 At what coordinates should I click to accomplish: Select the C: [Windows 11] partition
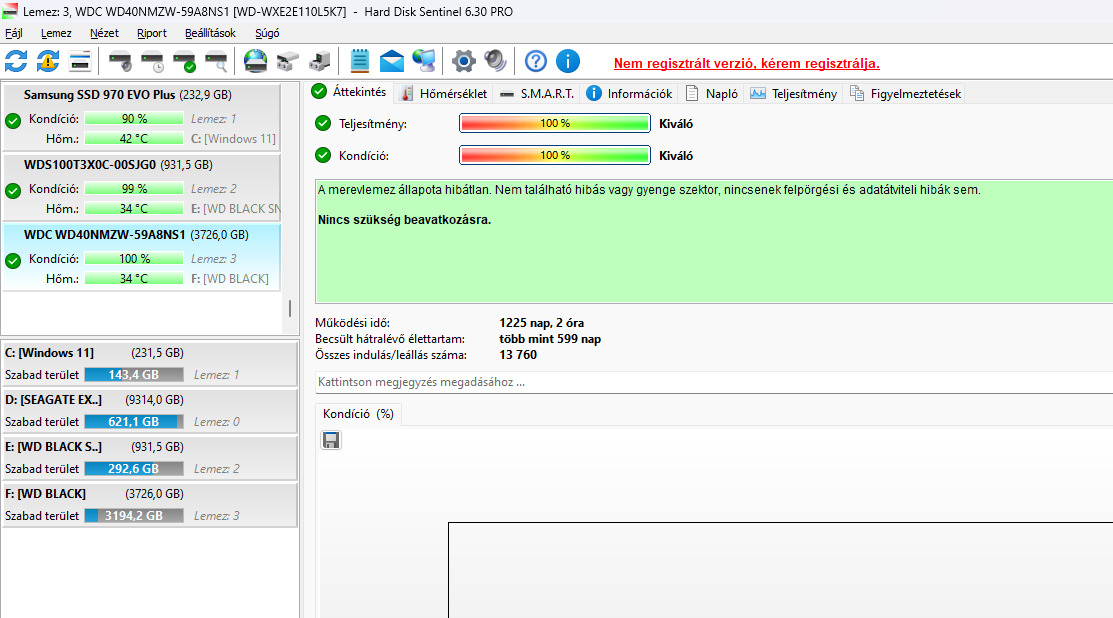[149, 364]
